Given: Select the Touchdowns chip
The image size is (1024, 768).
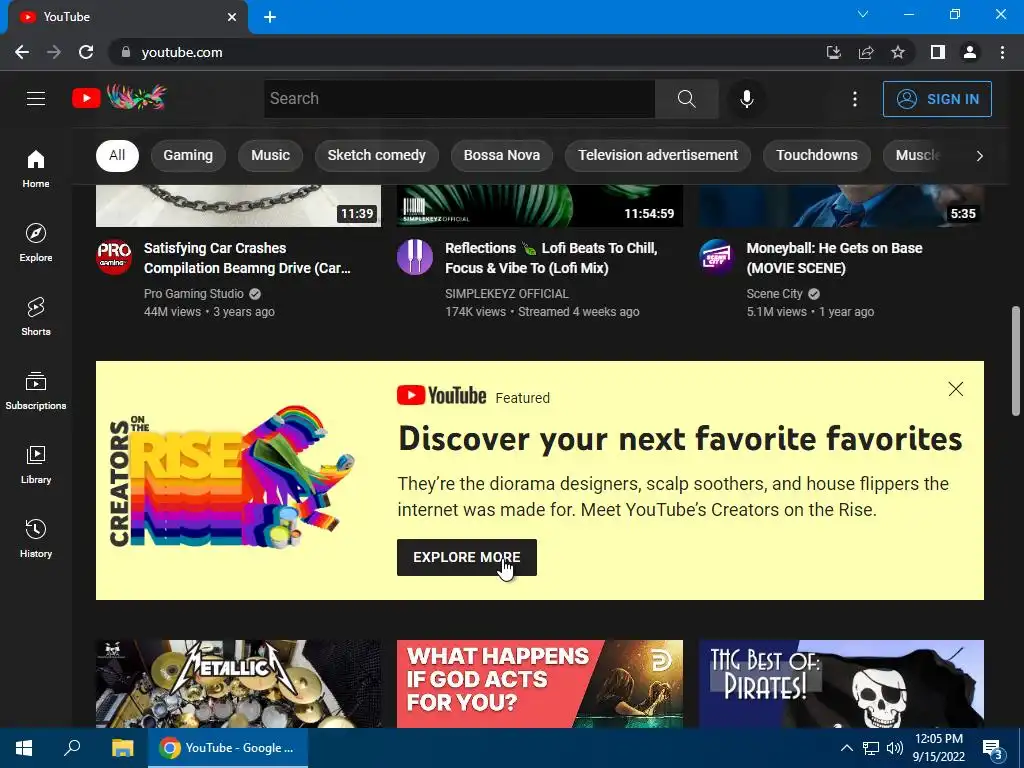Looking at the screenshot, I should coord(816,155).
